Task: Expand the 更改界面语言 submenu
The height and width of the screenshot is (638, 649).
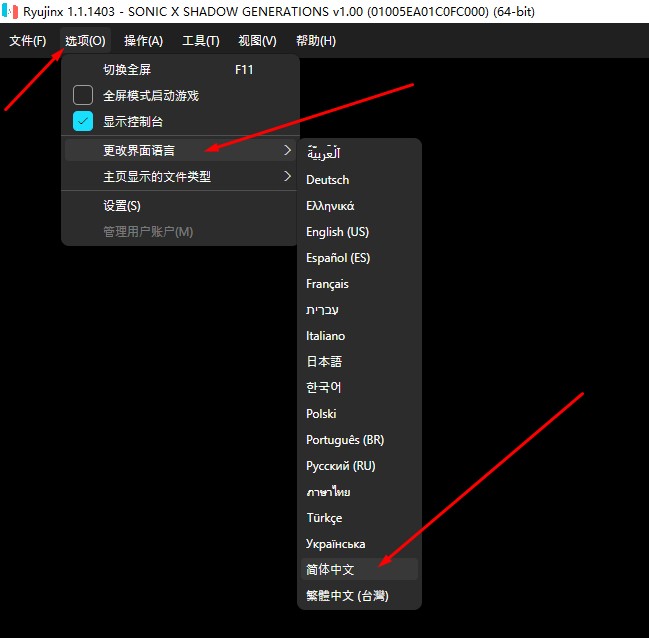Action: point(180,150)
